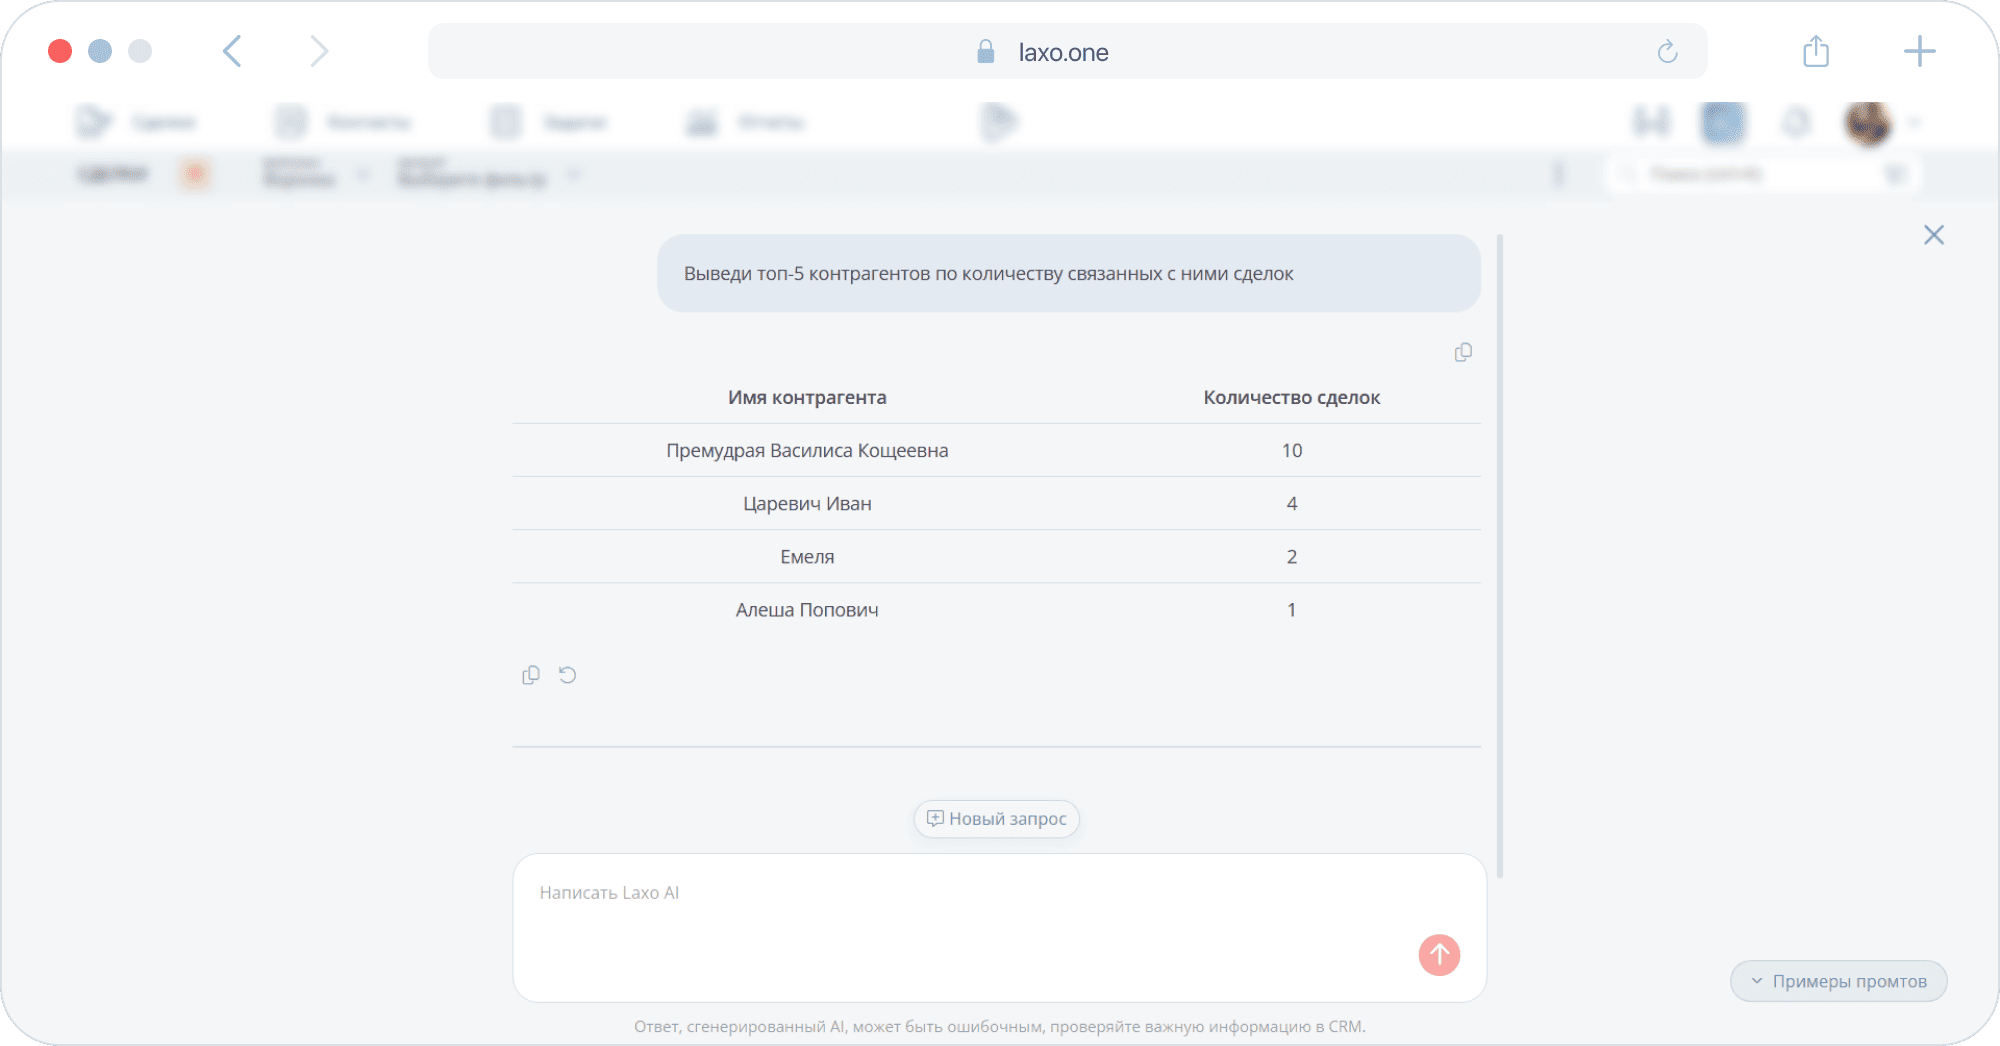Screen dimensions: 2000x1046
Task: Go back with the browser back arrow
Action: coord(232,51)
